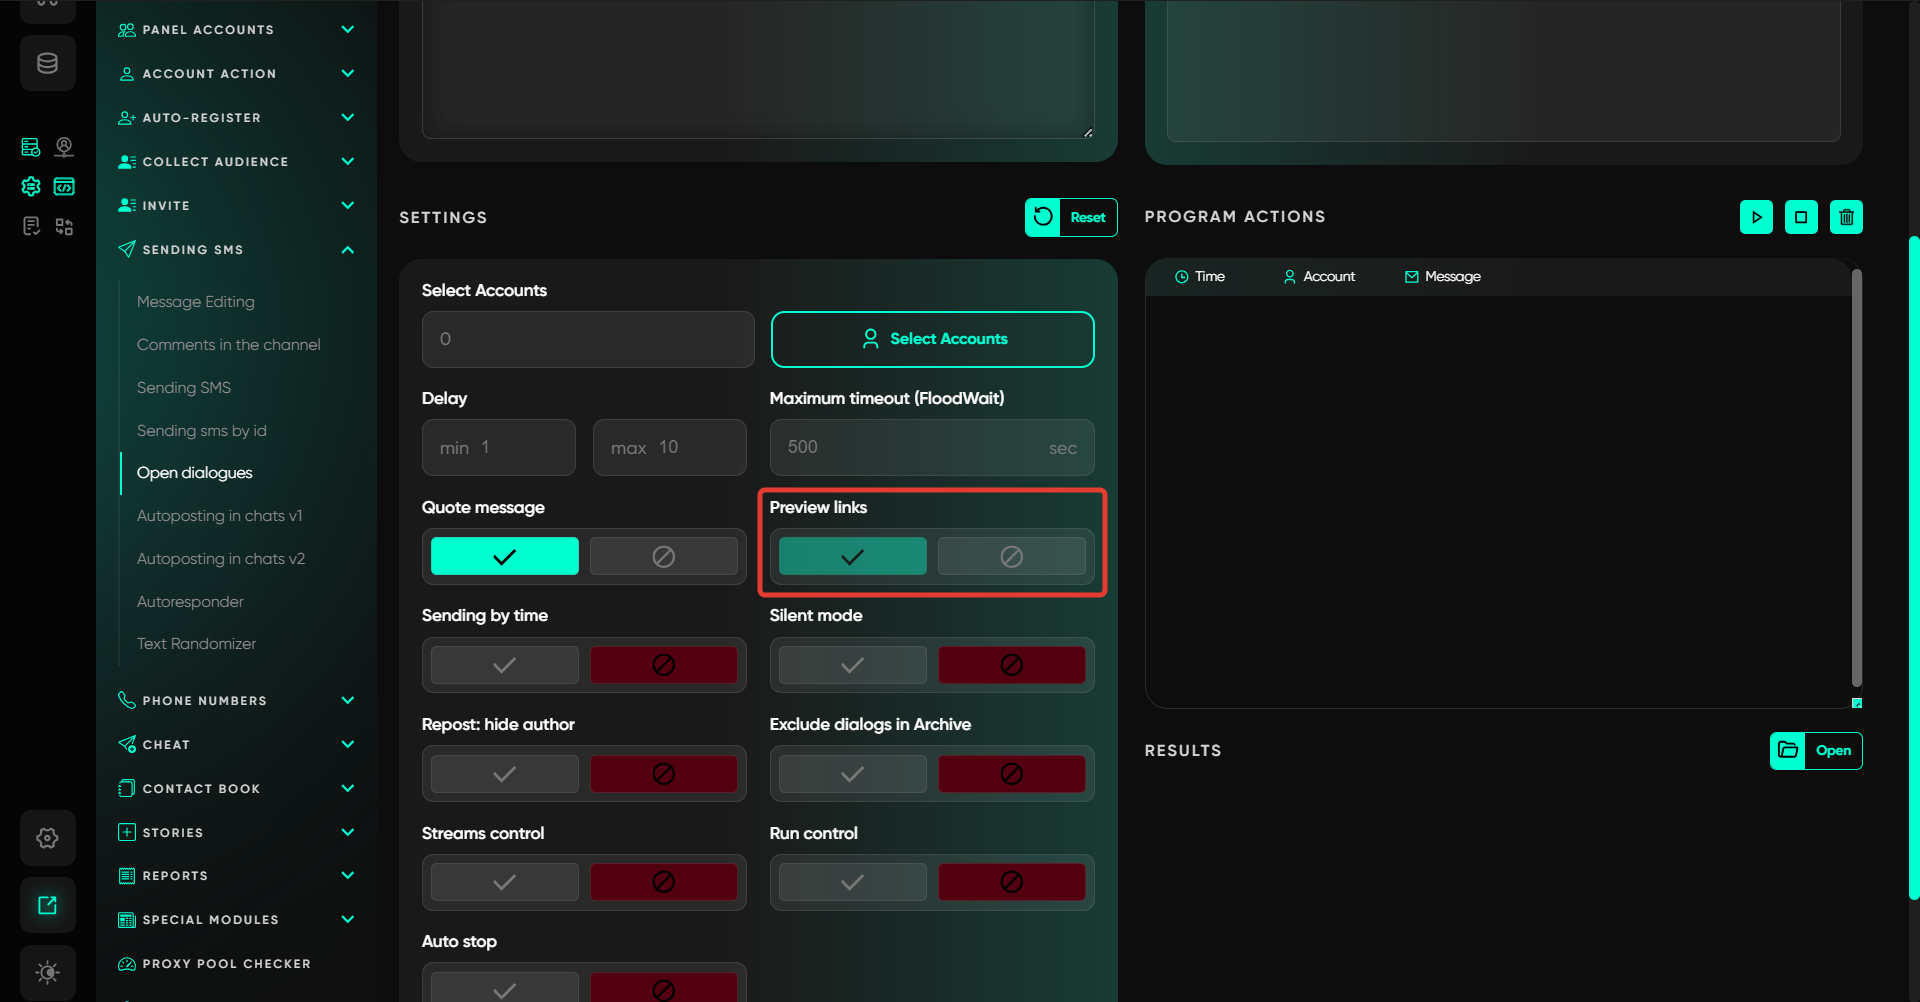Click the database icon in the left rail
This screenshot has width=1920, height=1002.
tap(47, 63)
